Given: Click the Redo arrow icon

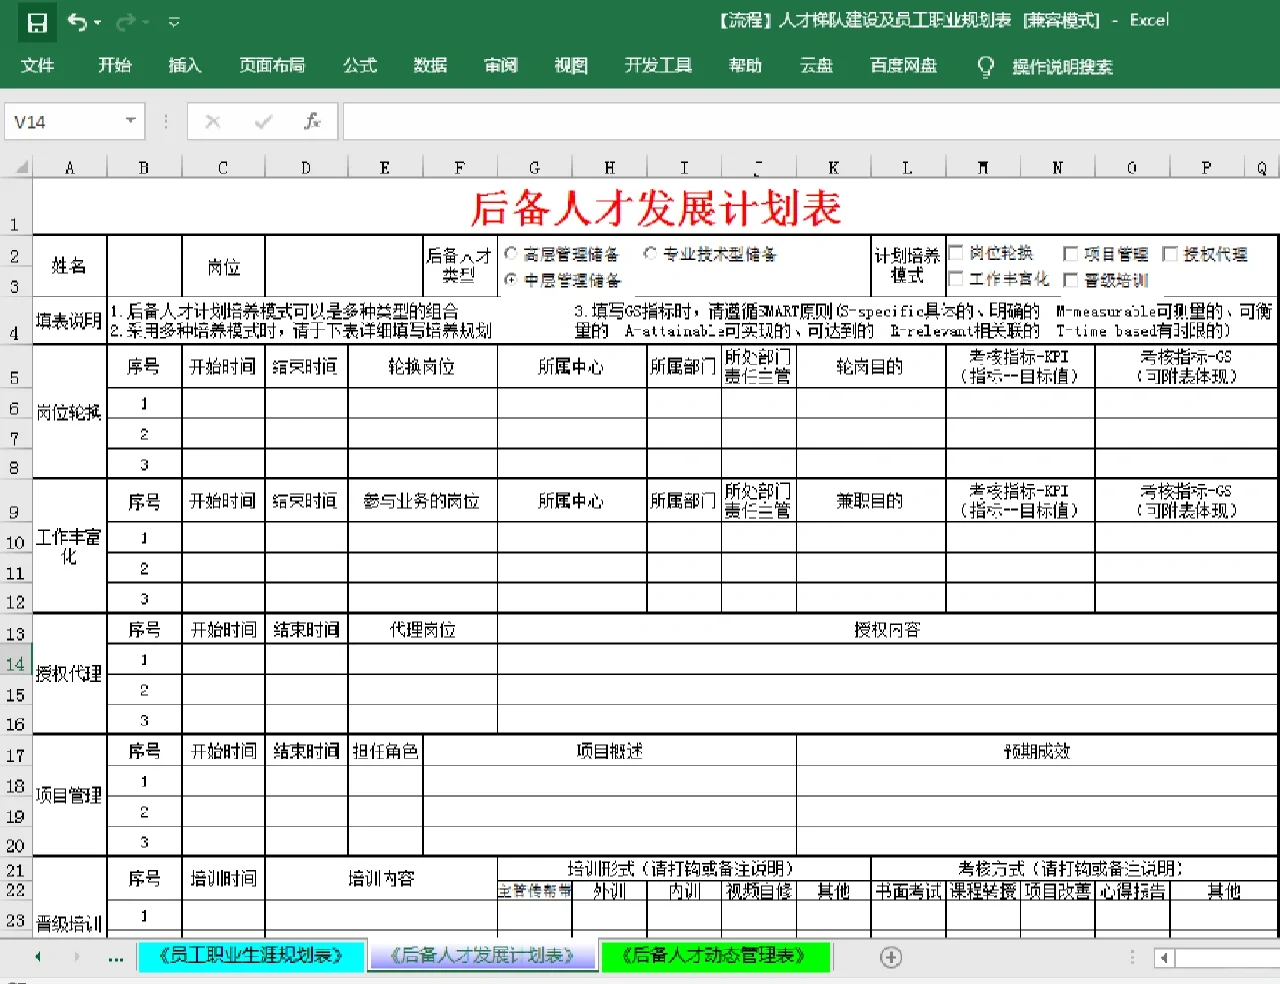Looking at the screenshot, I should 127,21.
